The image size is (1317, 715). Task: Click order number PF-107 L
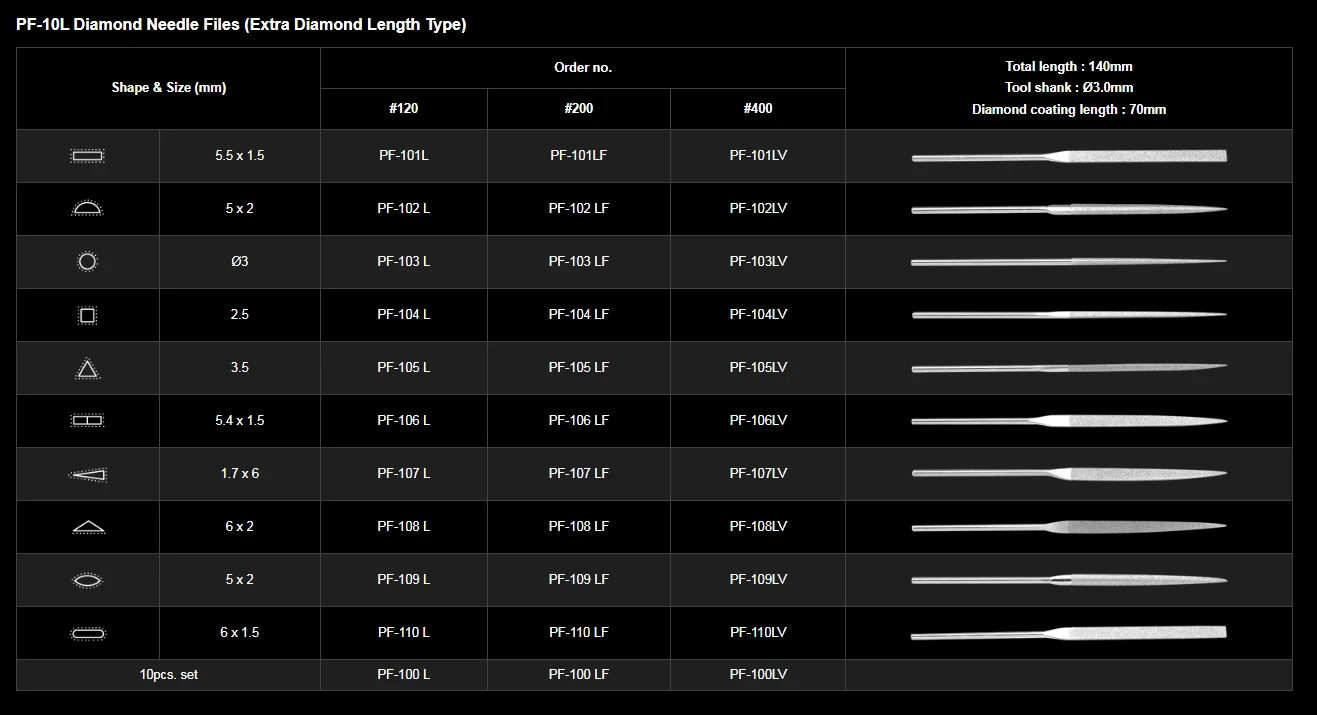tap(403, 474)
